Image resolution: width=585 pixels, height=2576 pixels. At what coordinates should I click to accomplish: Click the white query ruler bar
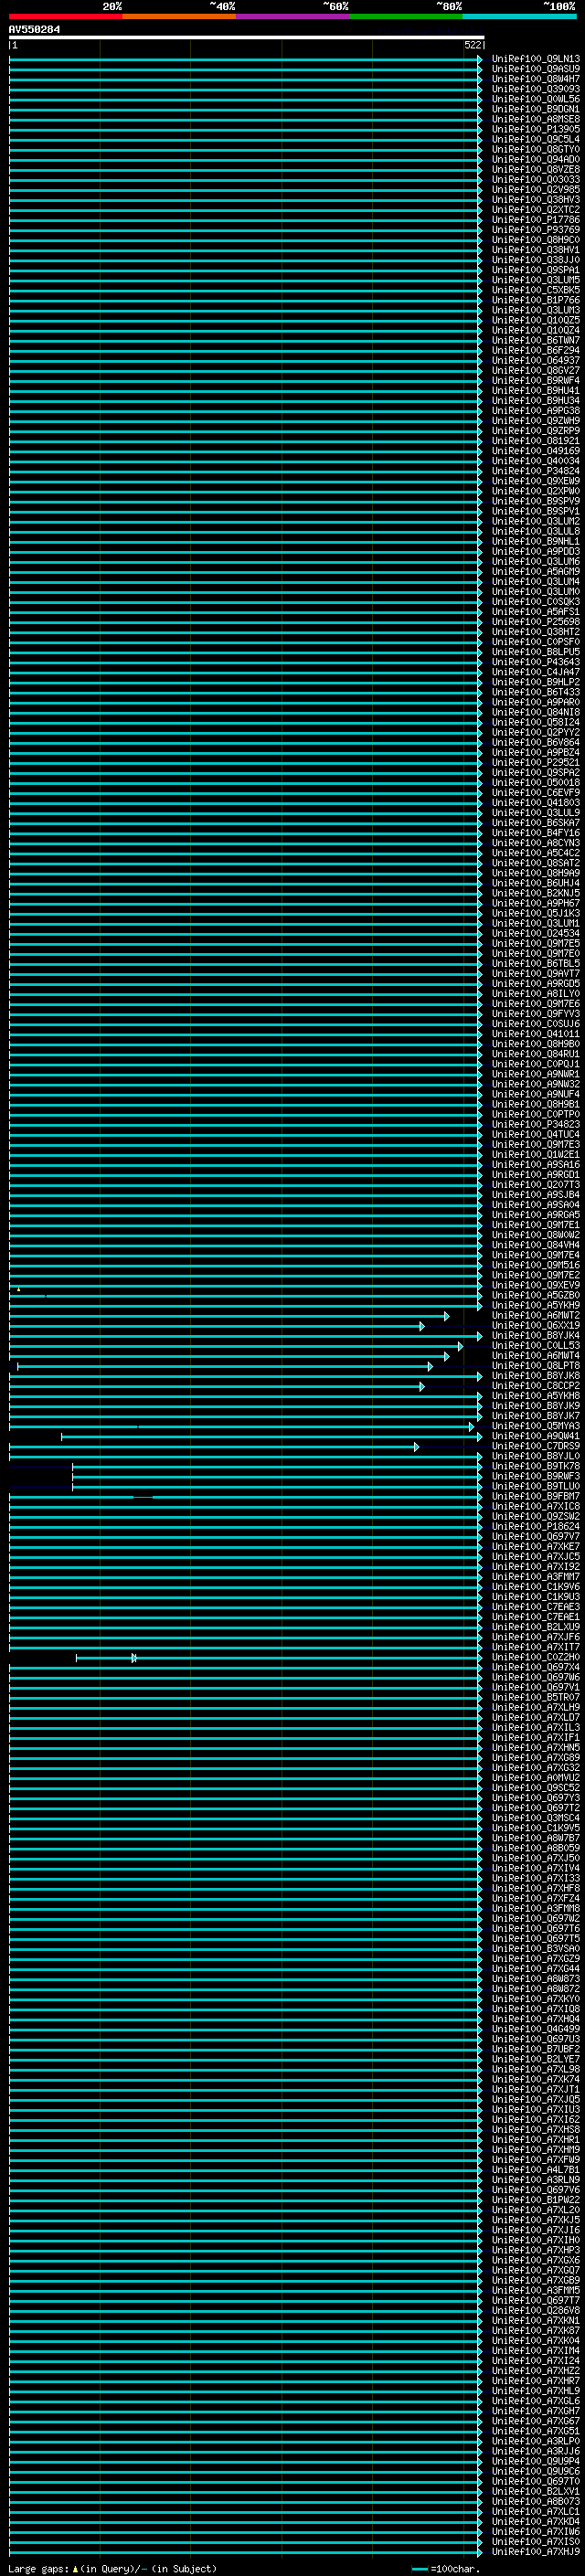[x=247, y=37]
